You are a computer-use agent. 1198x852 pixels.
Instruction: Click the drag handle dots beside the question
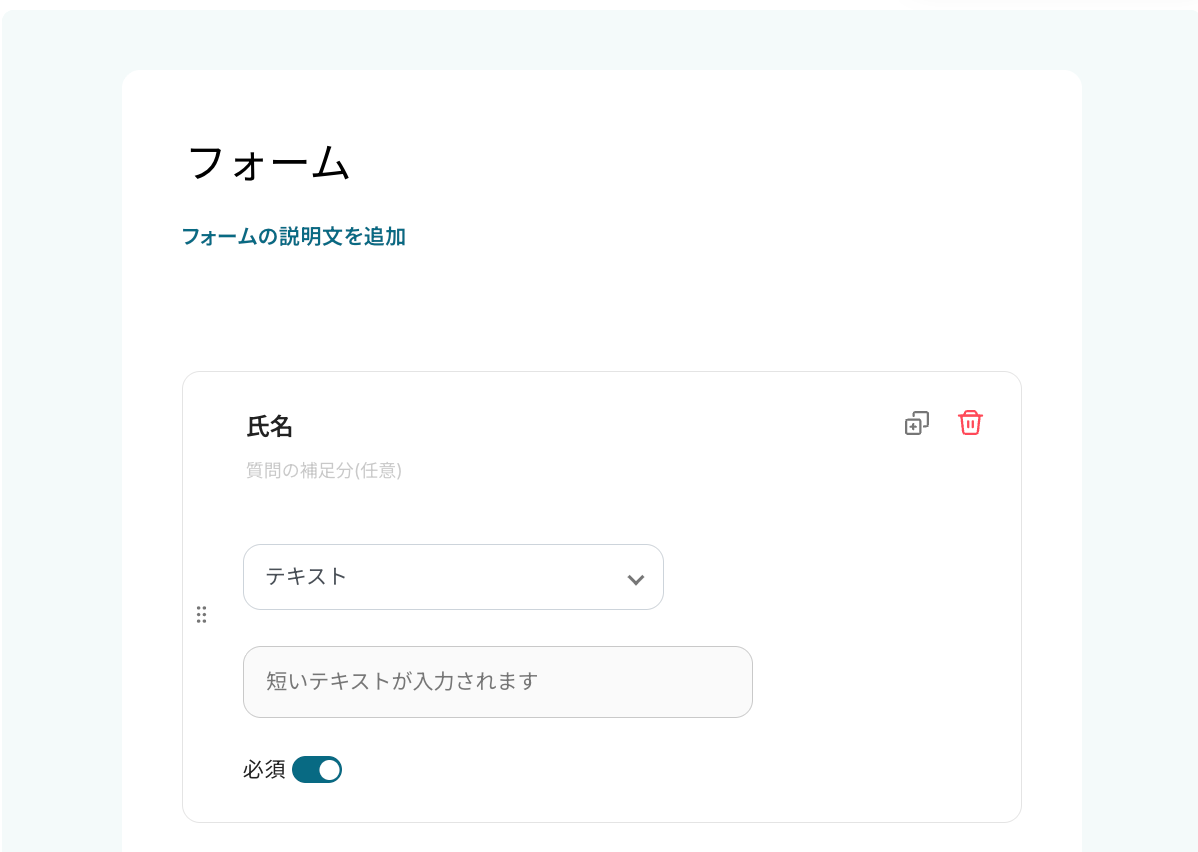(201, 615)
